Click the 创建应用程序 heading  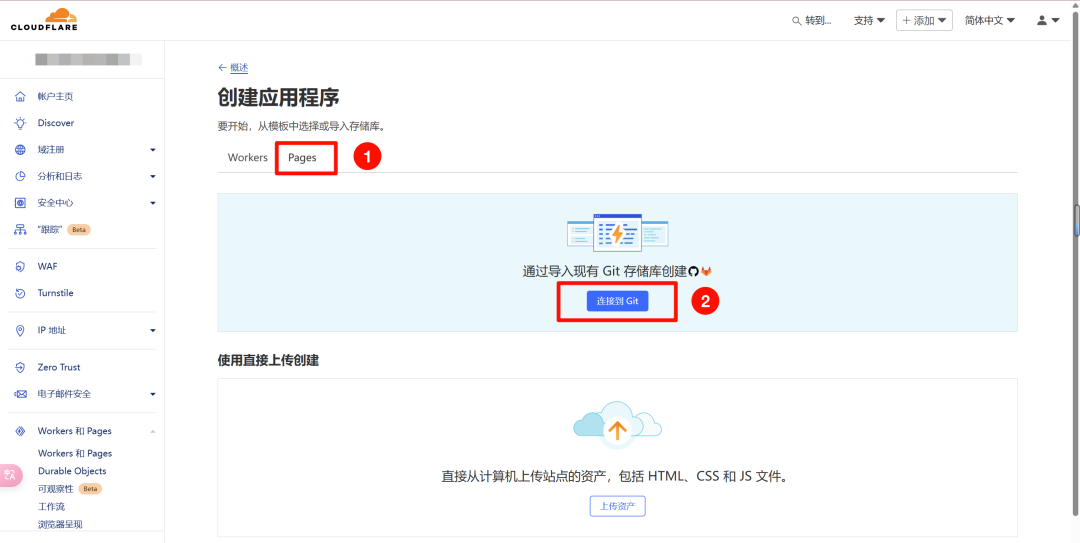278,98
